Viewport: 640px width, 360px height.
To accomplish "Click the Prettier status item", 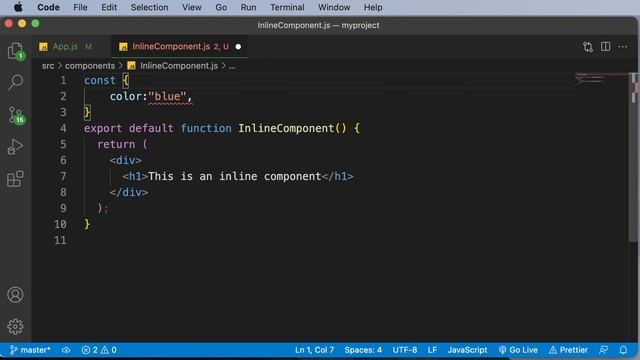I will [x=568, y=350].
